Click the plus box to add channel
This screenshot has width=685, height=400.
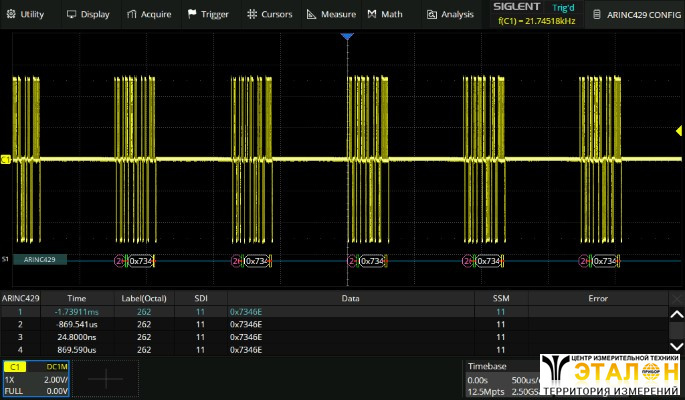click(105, 379)
